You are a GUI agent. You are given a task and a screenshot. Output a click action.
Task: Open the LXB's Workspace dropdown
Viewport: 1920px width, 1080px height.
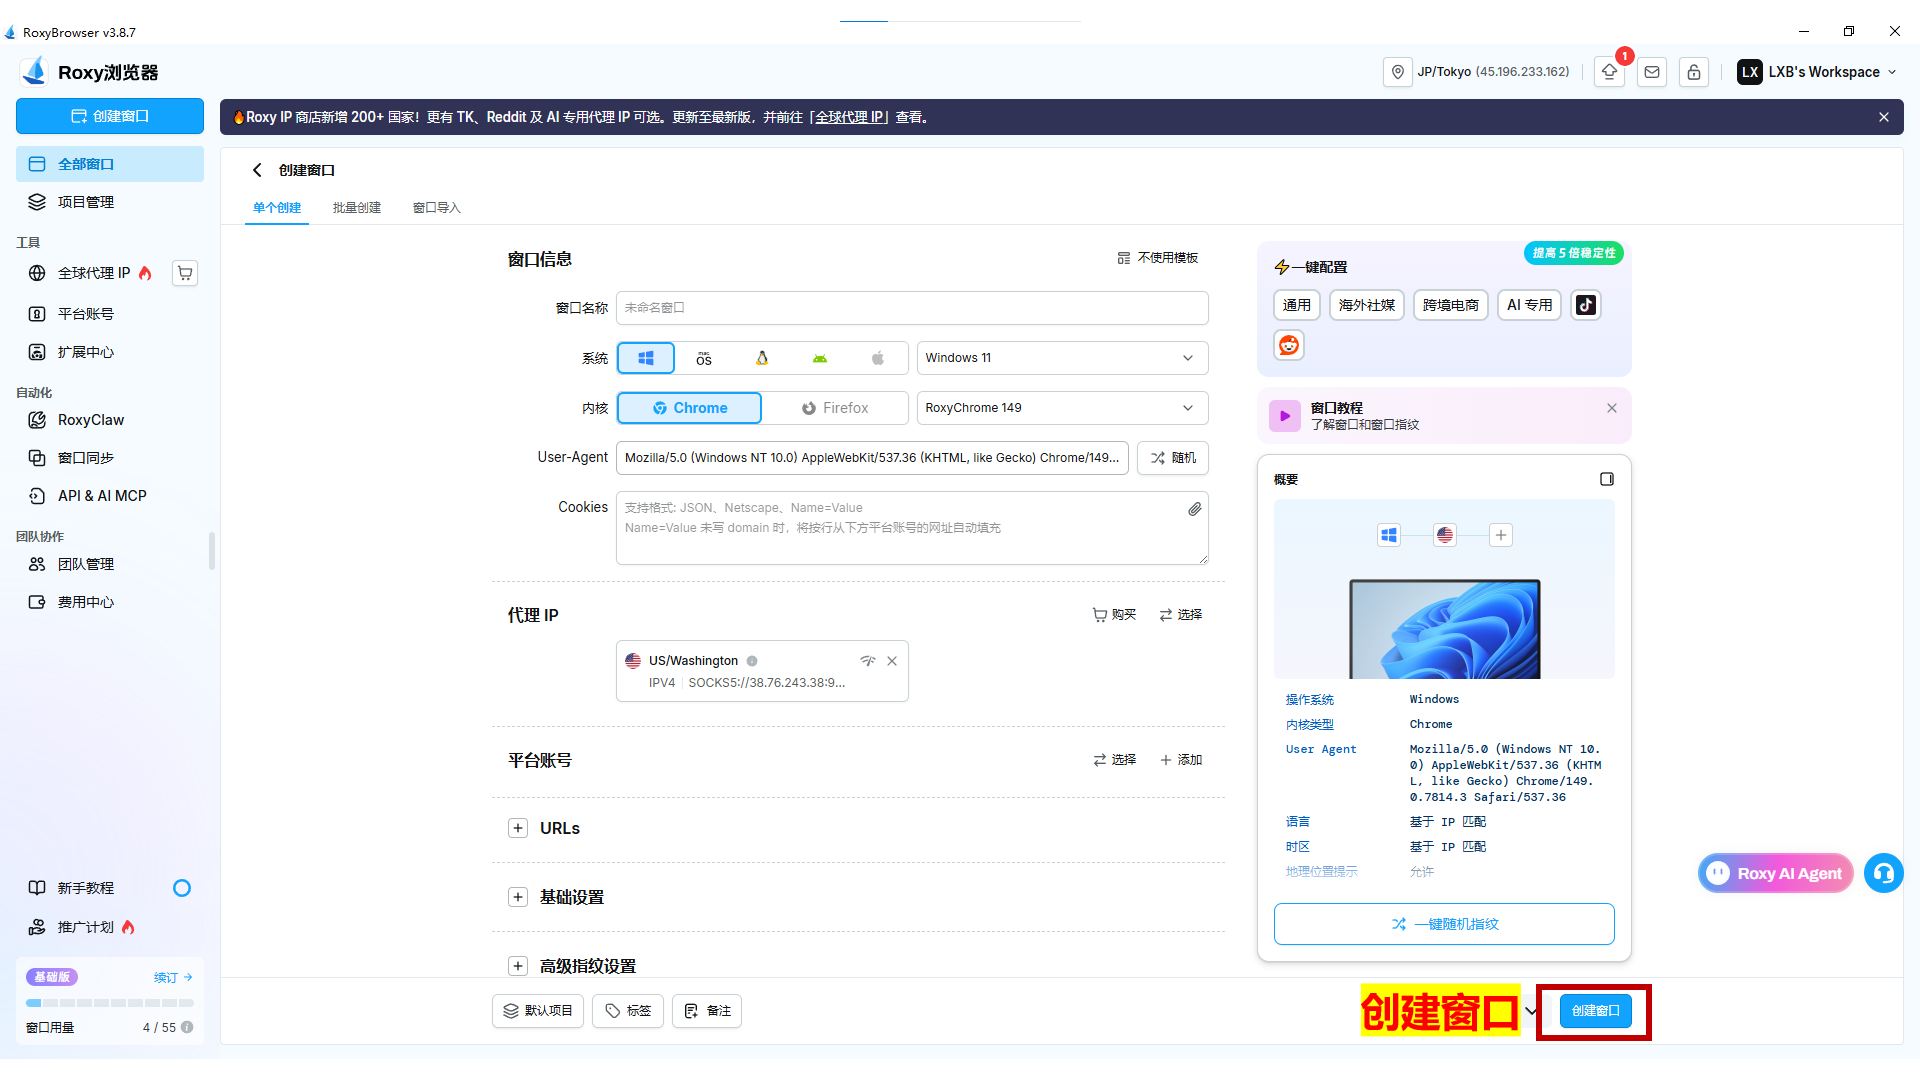[x=1817, y=72]
